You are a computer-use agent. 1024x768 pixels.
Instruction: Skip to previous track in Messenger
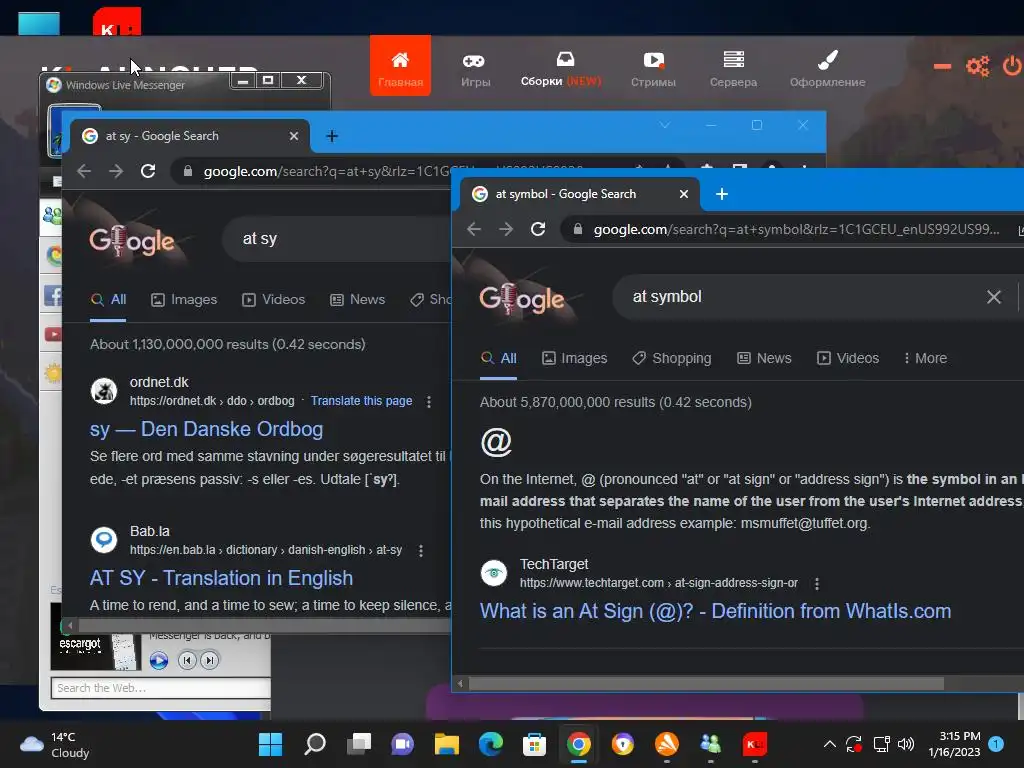[x=187, y=660]
